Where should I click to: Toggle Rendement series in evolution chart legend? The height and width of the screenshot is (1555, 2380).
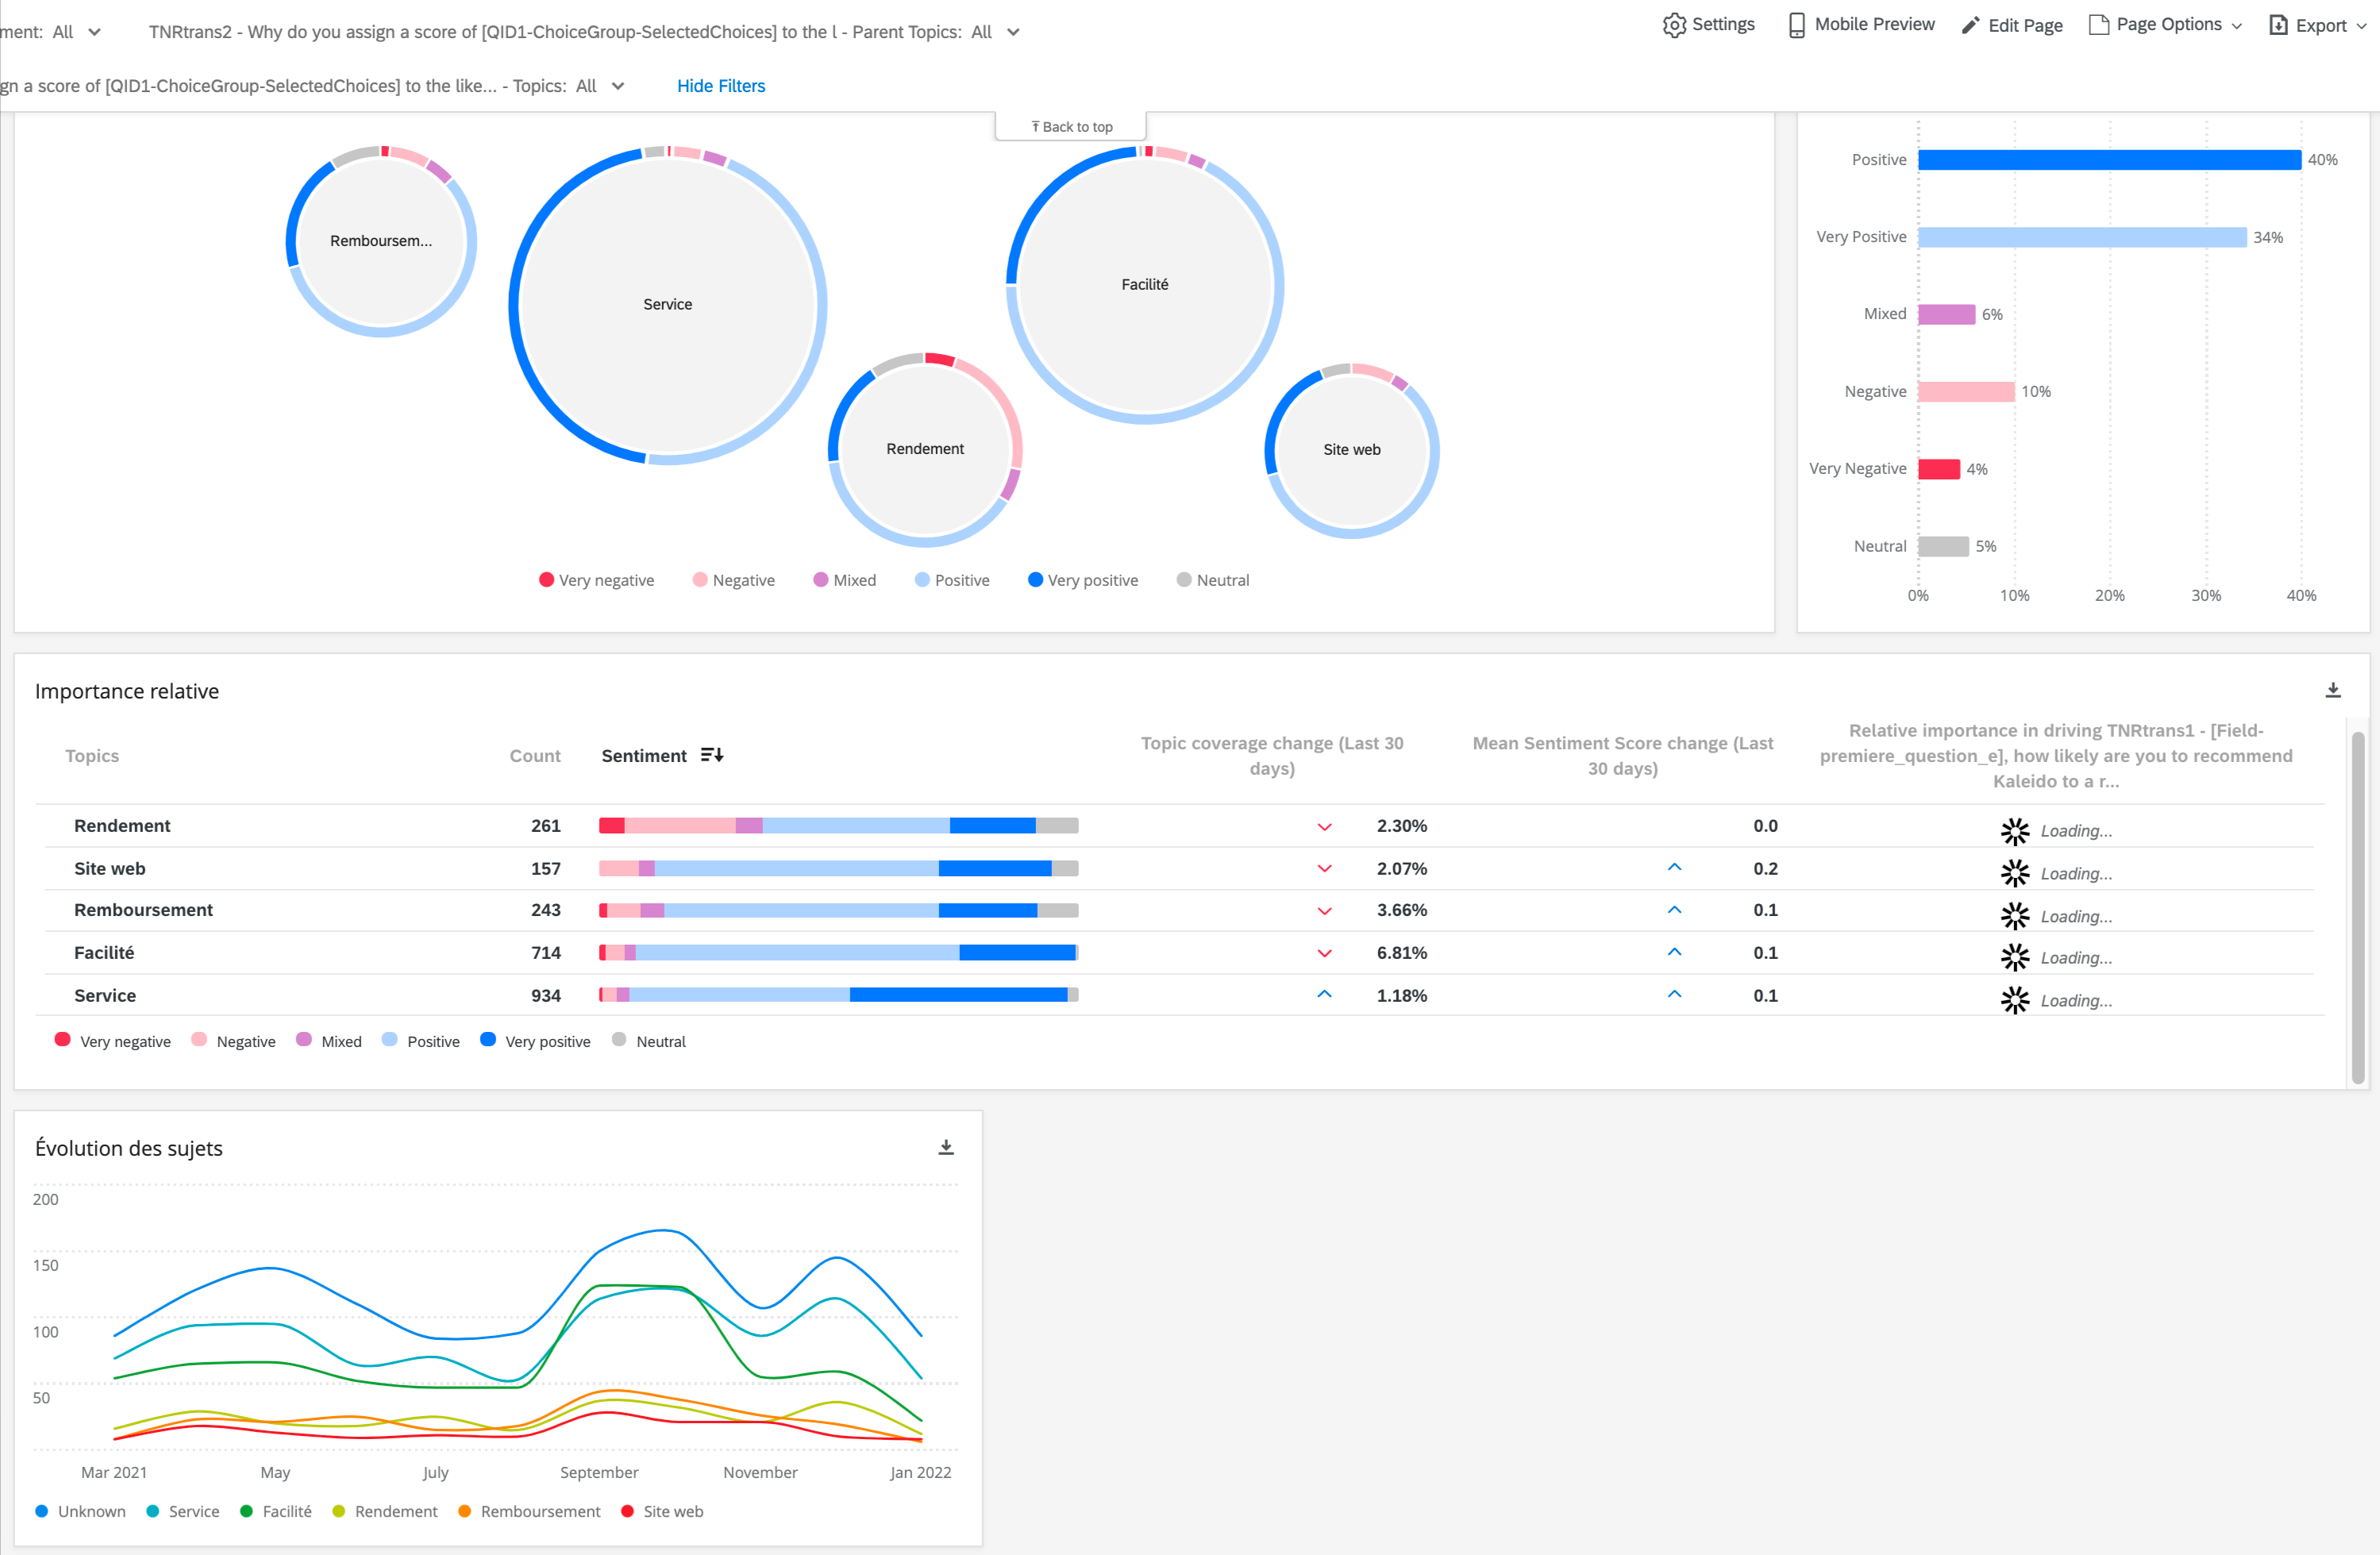(384, 1511)
